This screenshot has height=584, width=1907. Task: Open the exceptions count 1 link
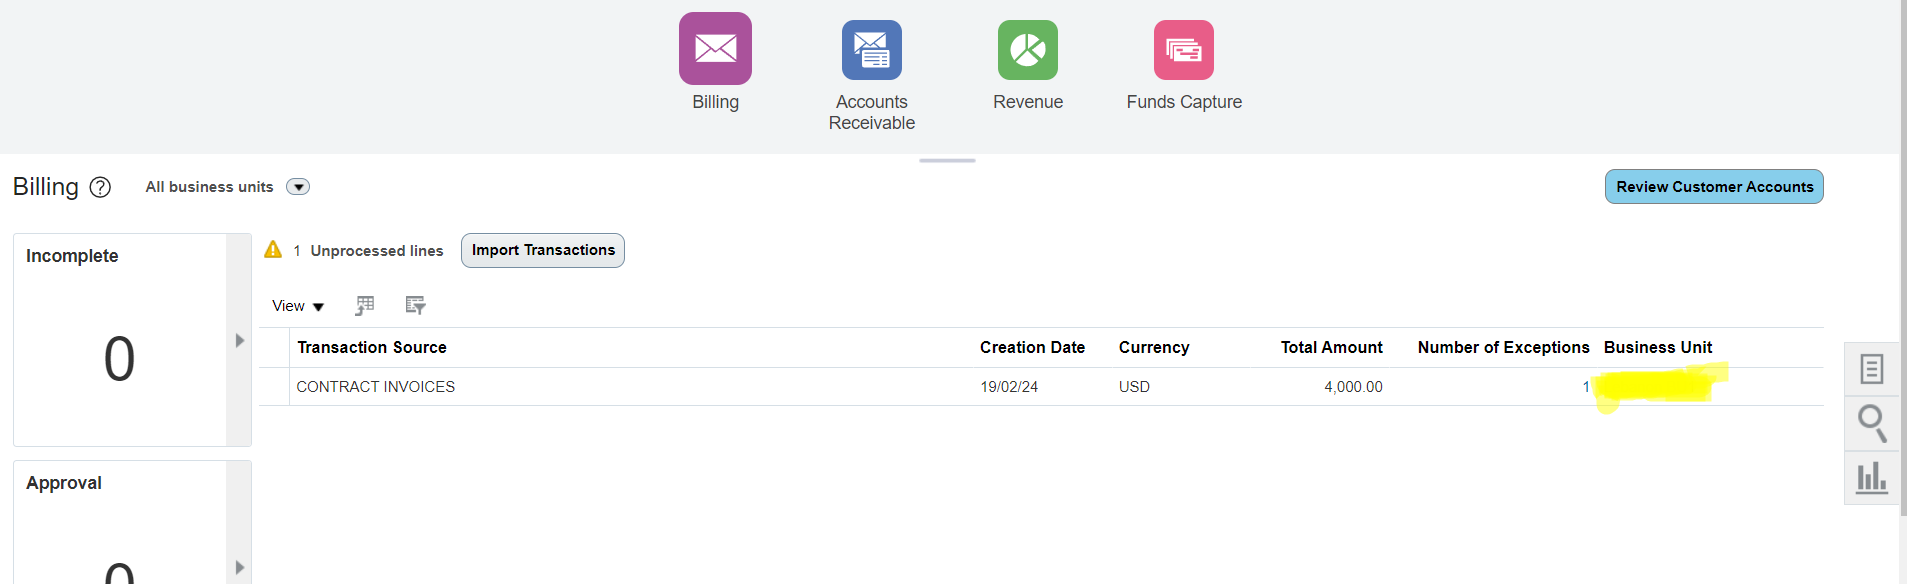[x=1586, y=387]
